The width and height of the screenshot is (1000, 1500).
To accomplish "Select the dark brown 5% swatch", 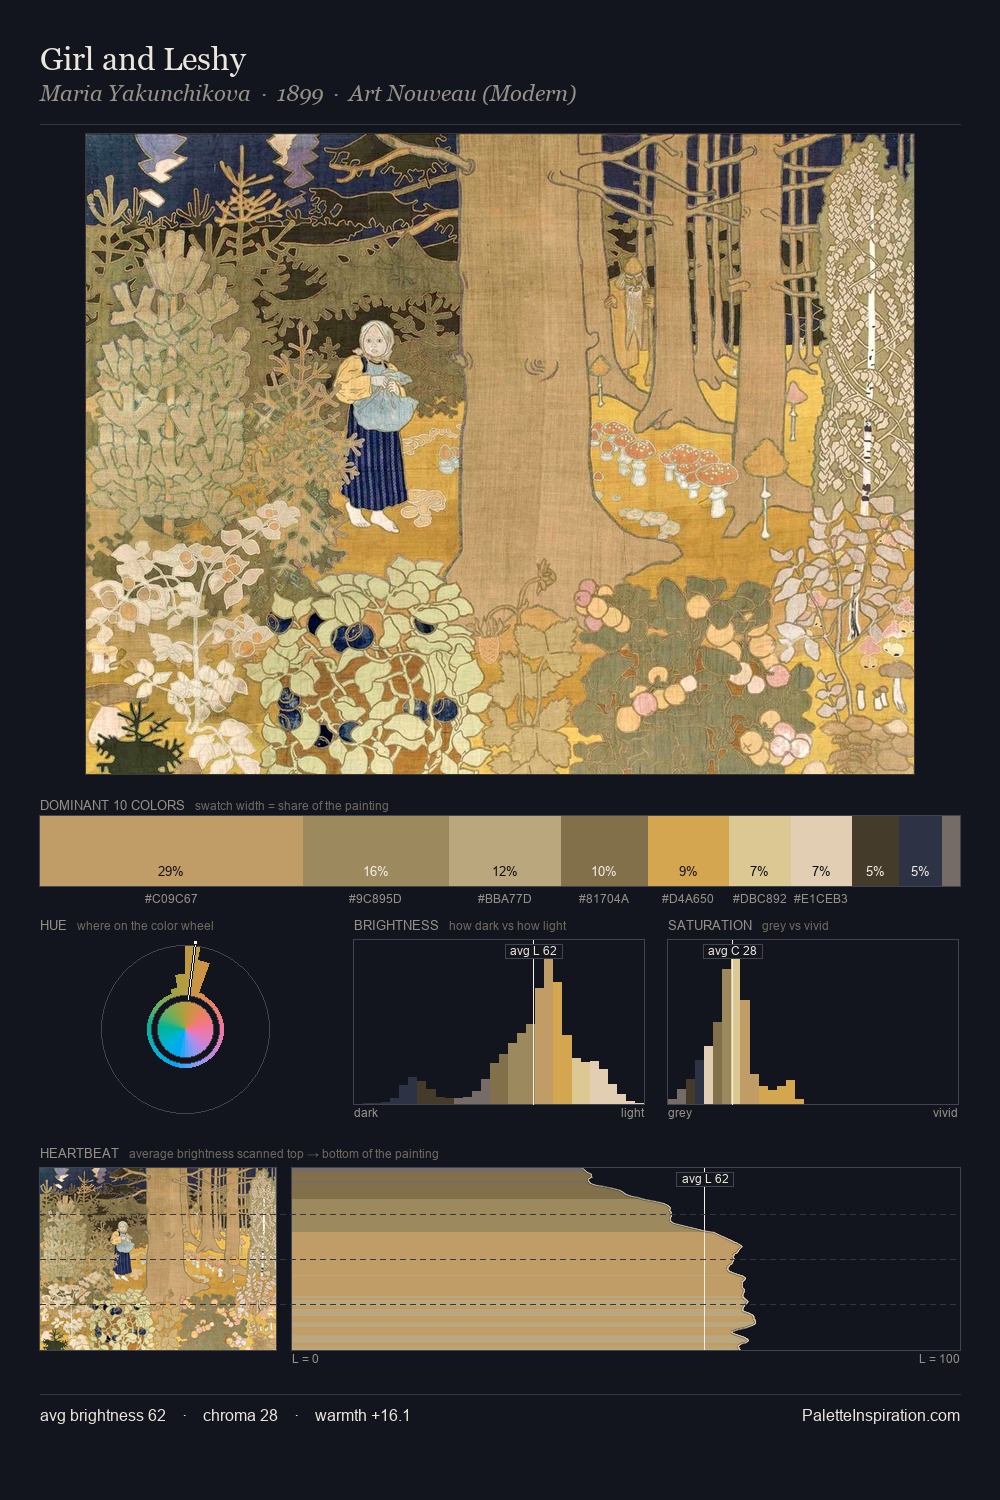I will [875, 851].
